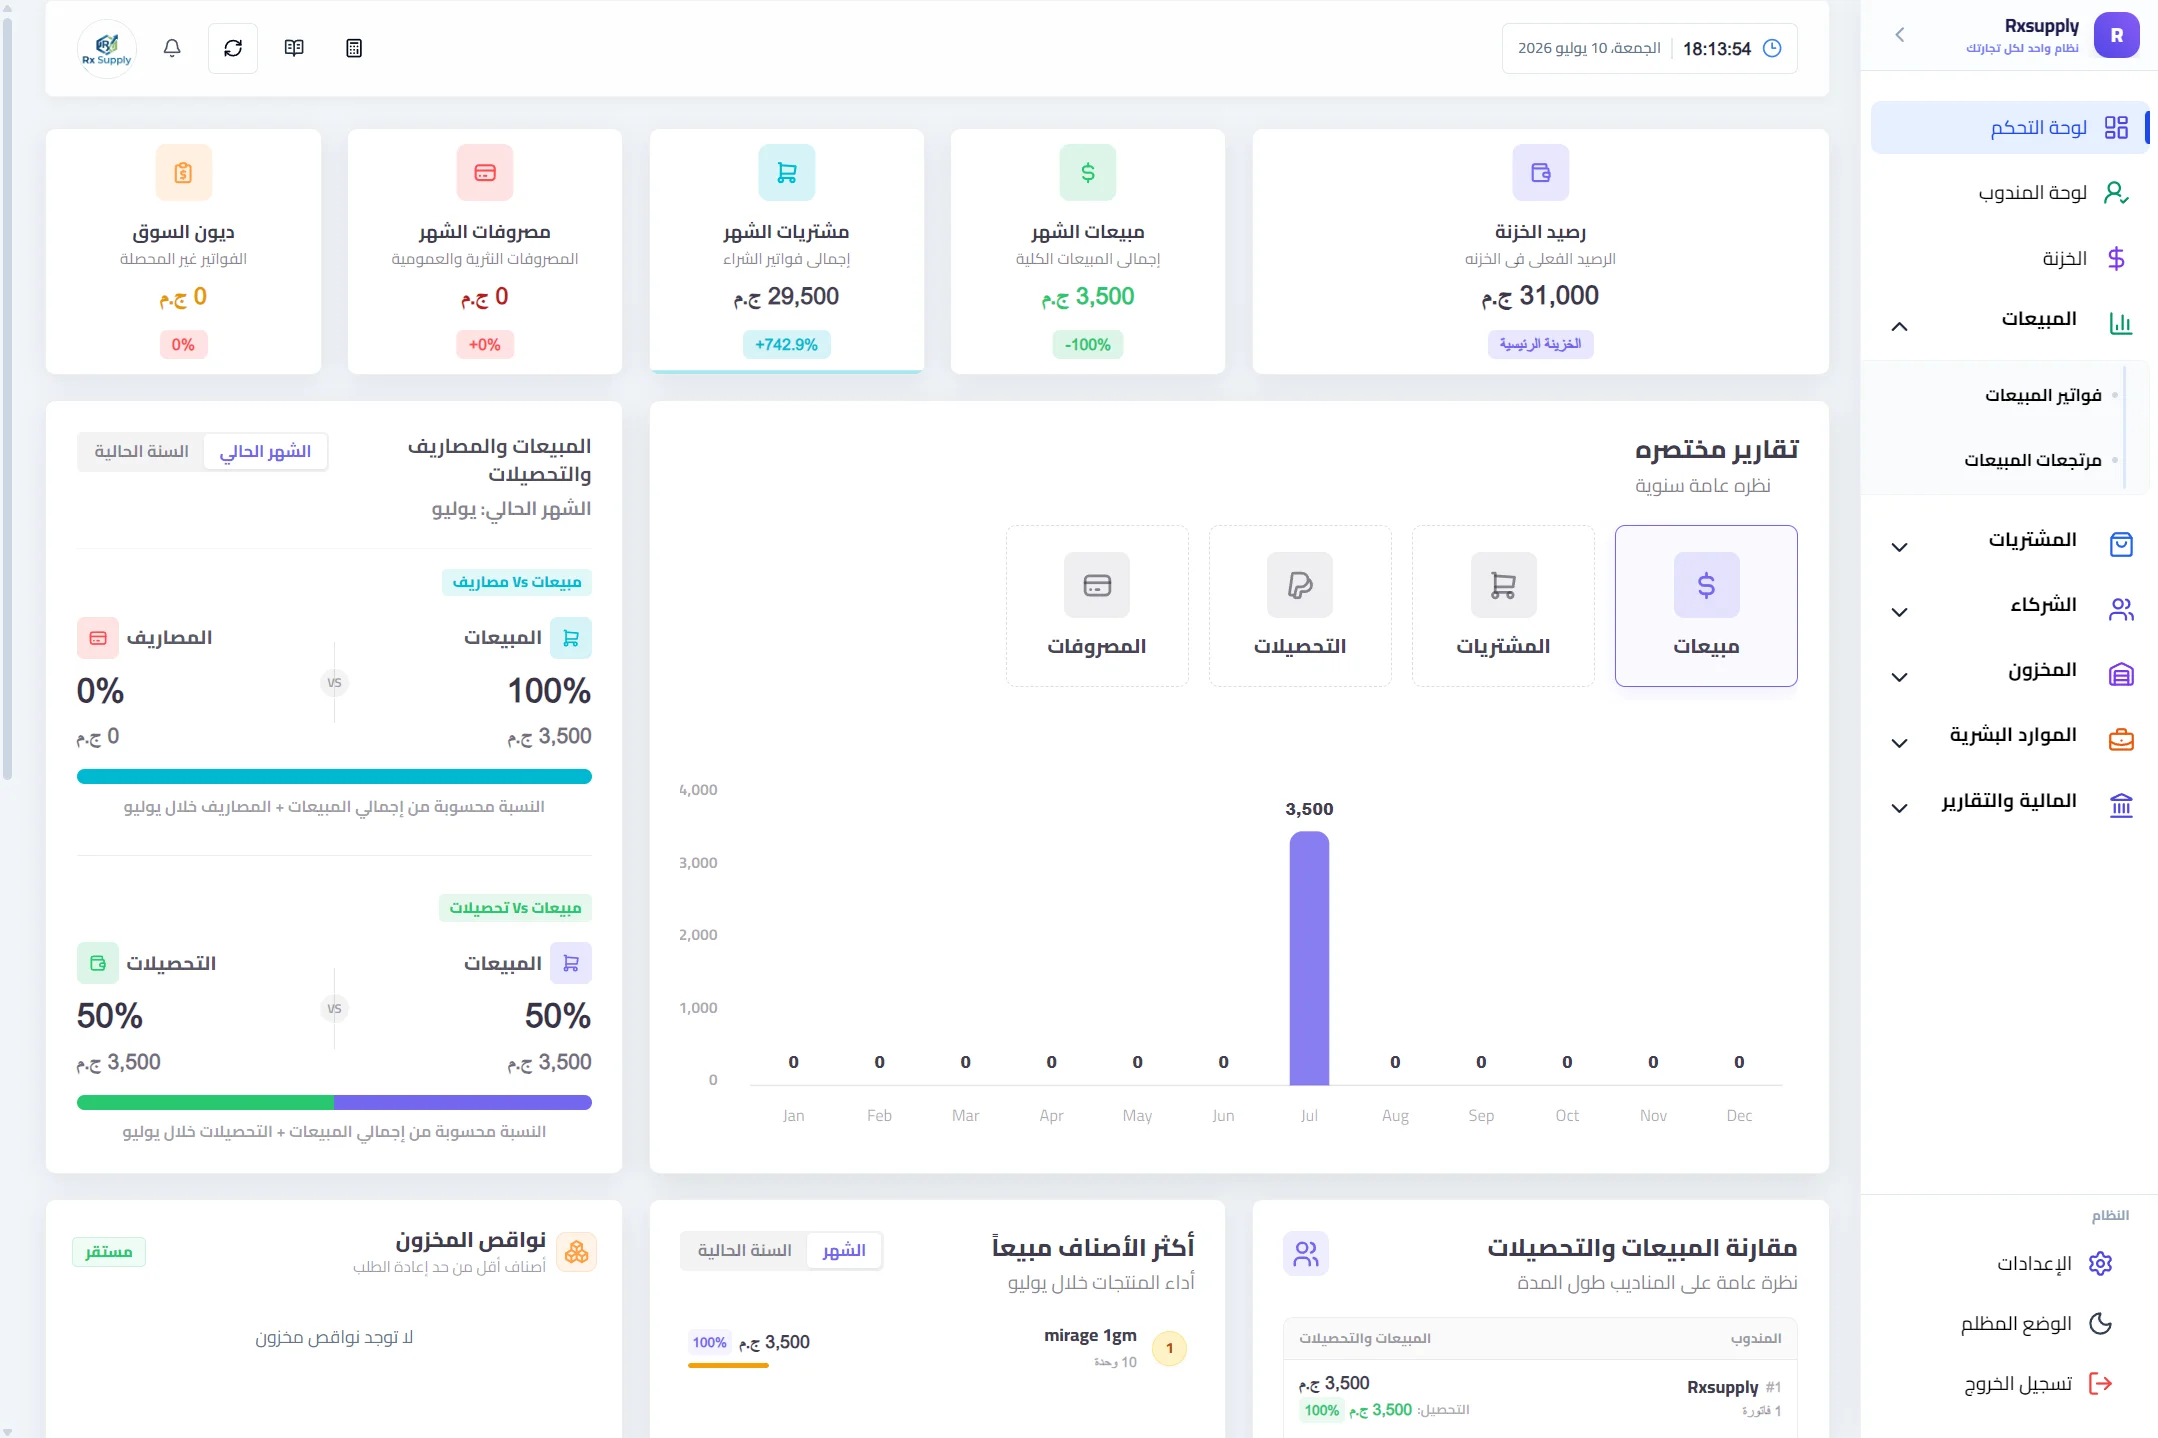Click the cyan cart icon beside المبيعات
The image size is (2158, 1438).
571,638
